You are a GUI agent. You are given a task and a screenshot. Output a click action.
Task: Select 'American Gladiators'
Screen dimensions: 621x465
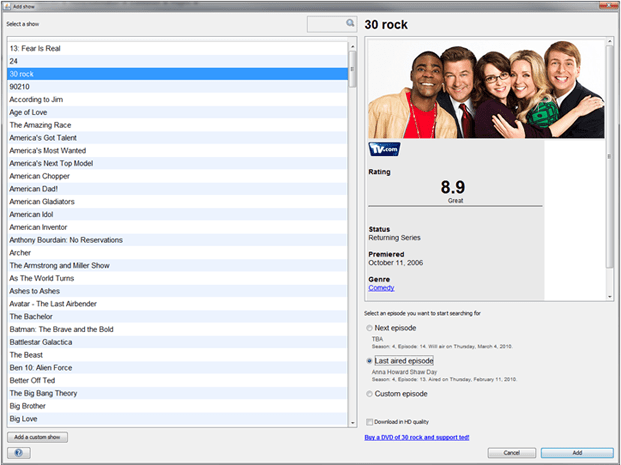[x=177, y=202]
